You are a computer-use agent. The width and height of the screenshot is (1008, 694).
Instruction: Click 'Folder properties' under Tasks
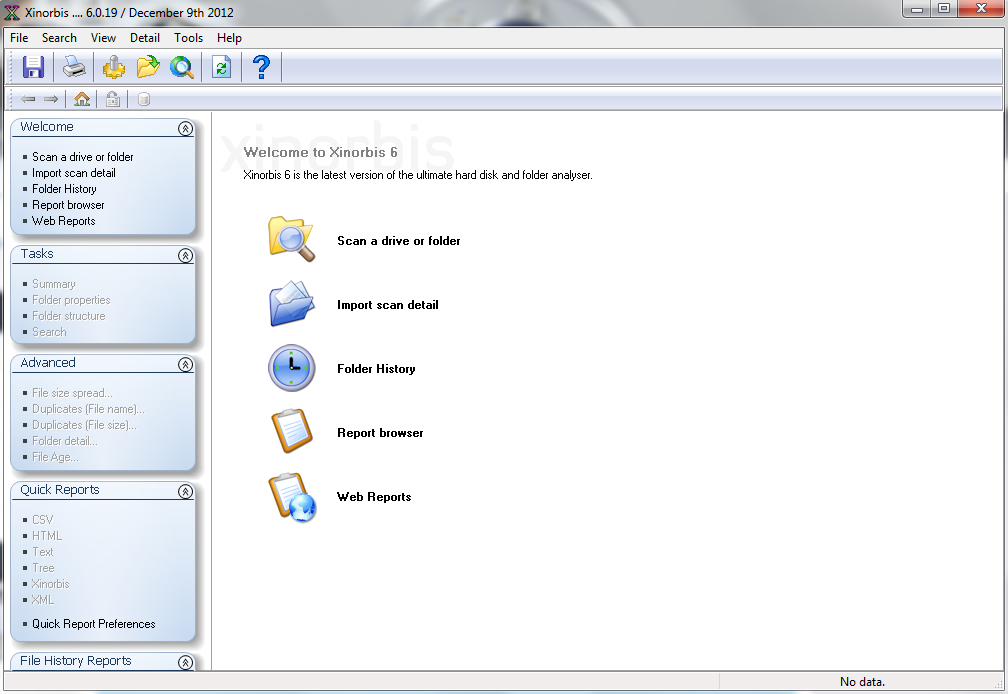(71, 300)
